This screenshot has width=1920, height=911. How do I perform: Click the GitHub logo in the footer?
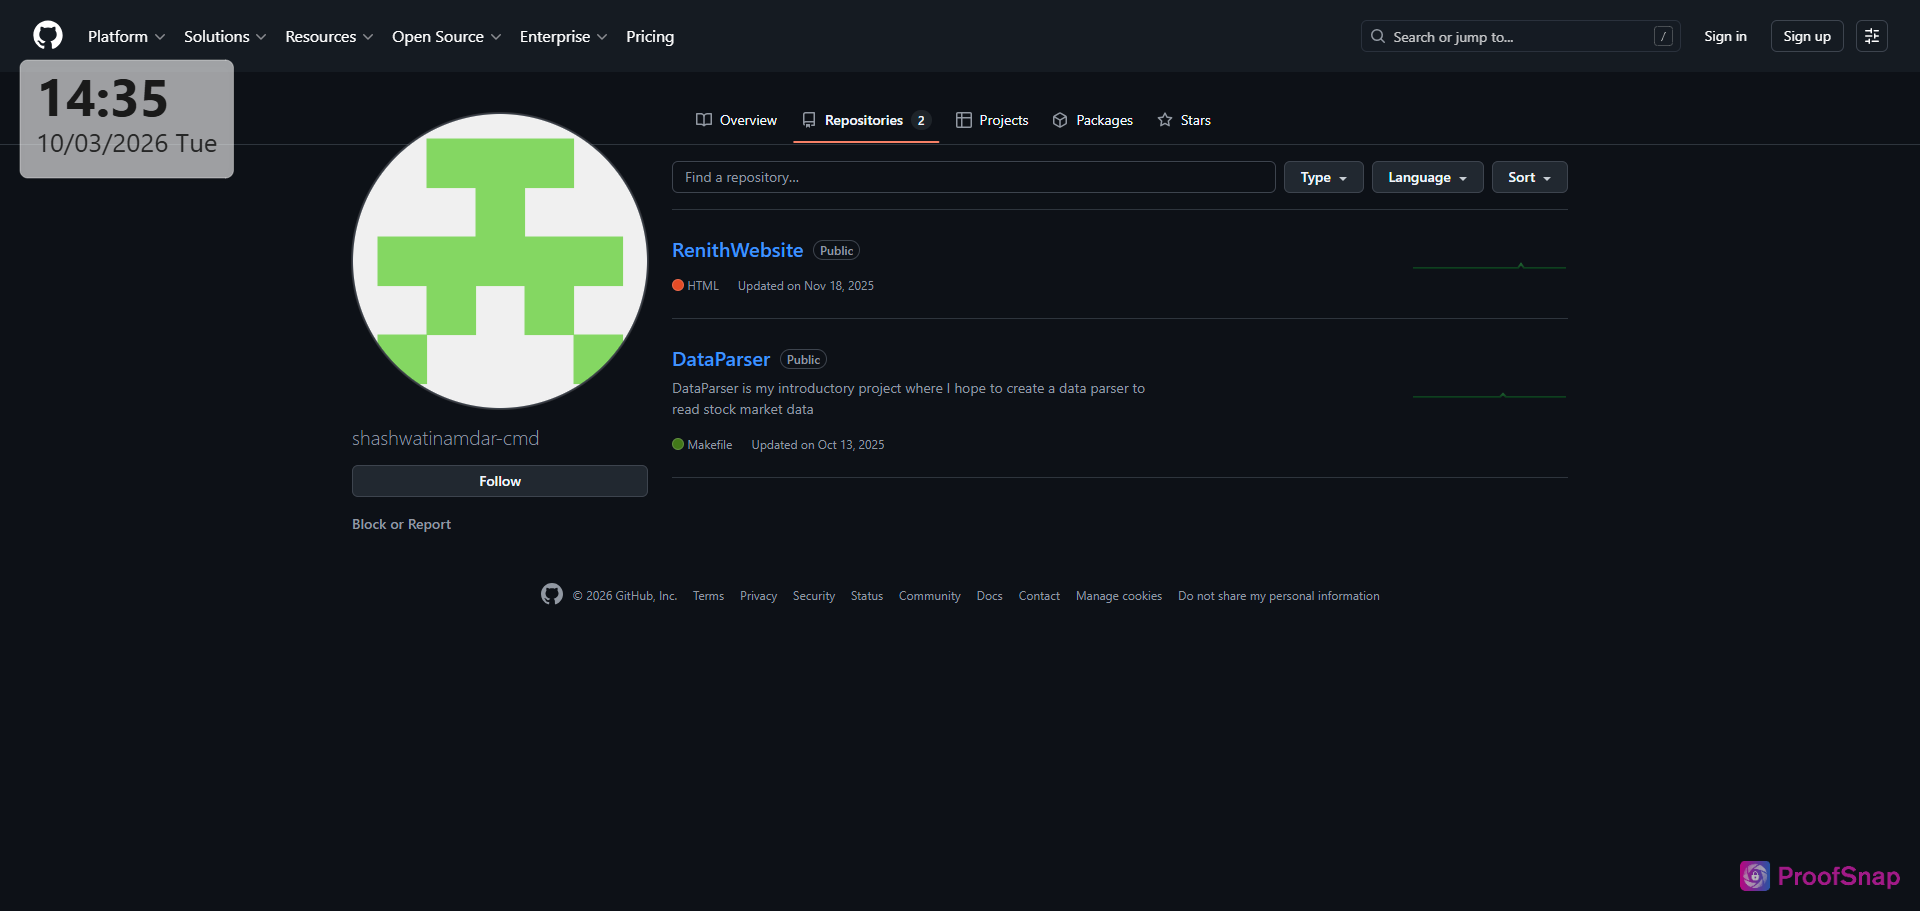552,594
